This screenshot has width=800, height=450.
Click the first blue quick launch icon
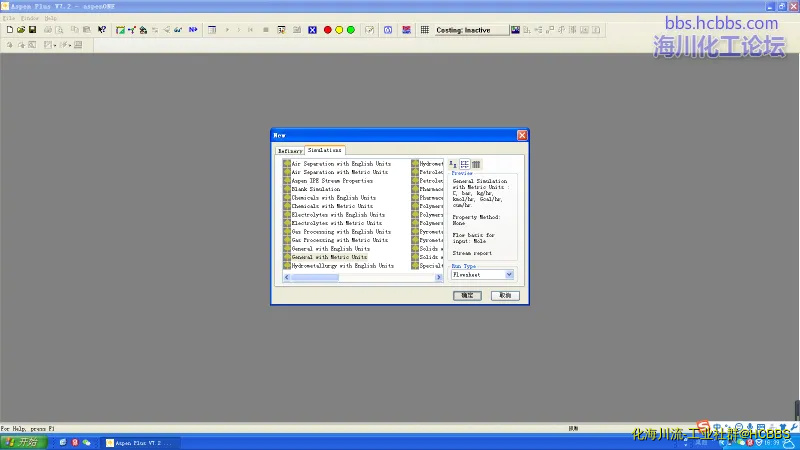click(x=63, y=443)
